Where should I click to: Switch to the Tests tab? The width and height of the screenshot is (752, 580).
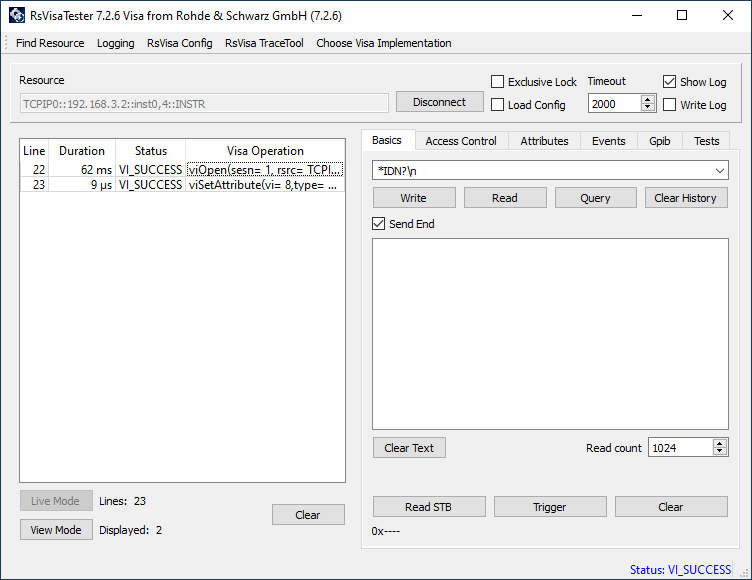[706, 141]
